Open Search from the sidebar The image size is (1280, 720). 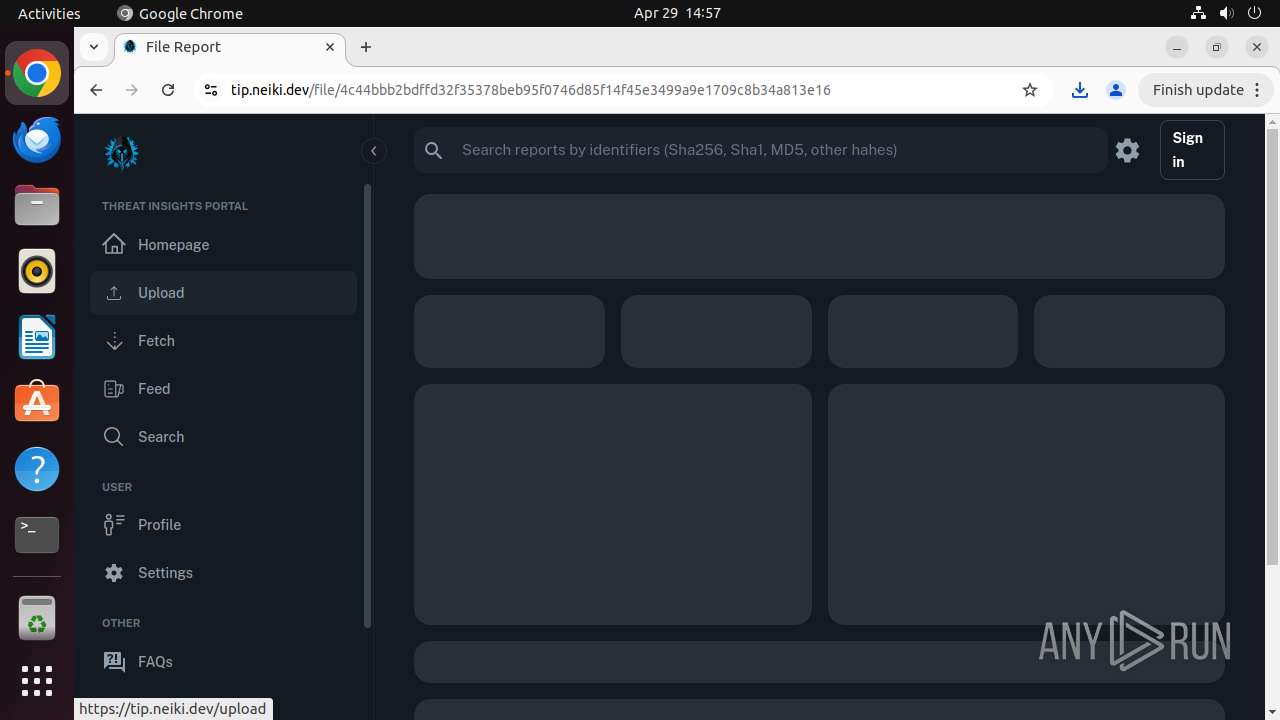[223, 437]
